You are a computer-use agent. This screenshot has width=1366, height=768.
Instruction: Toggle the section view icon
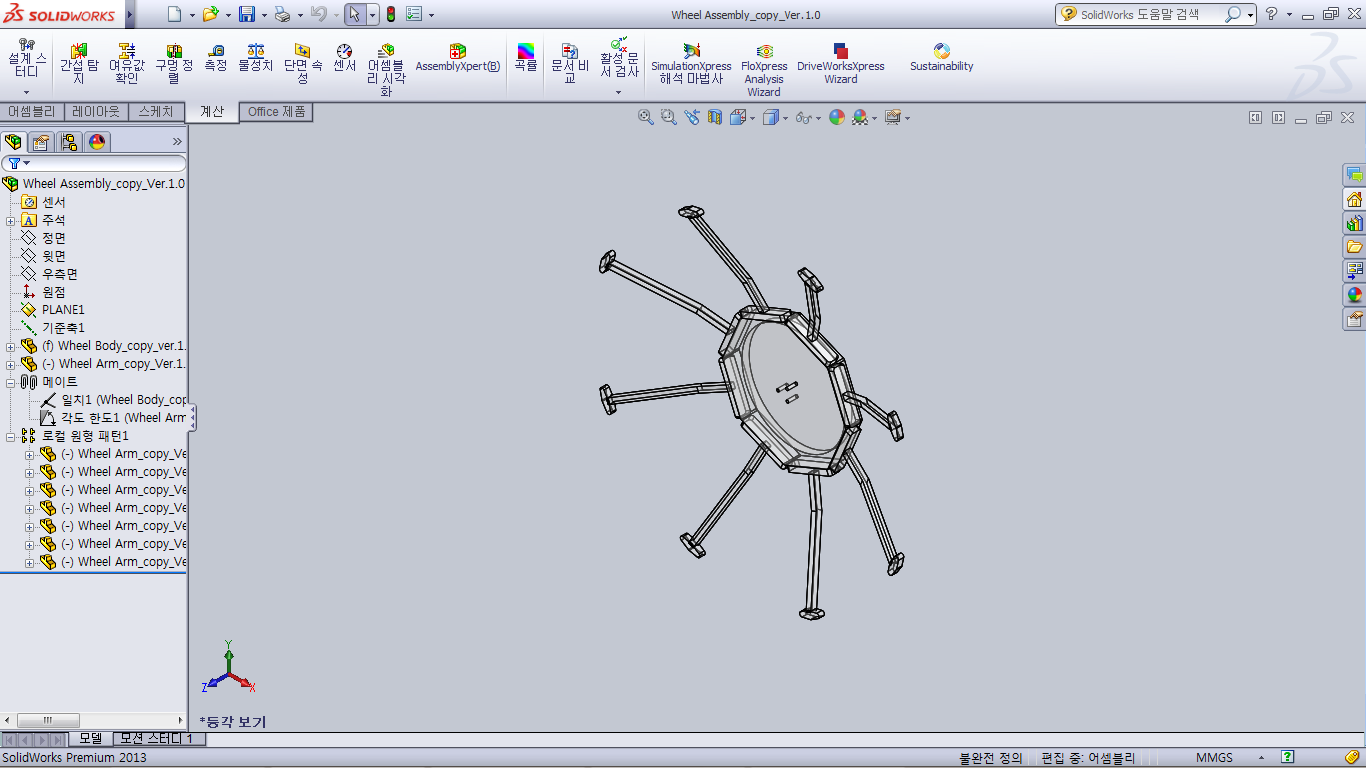pyautogui.click(x=715, y=117)
